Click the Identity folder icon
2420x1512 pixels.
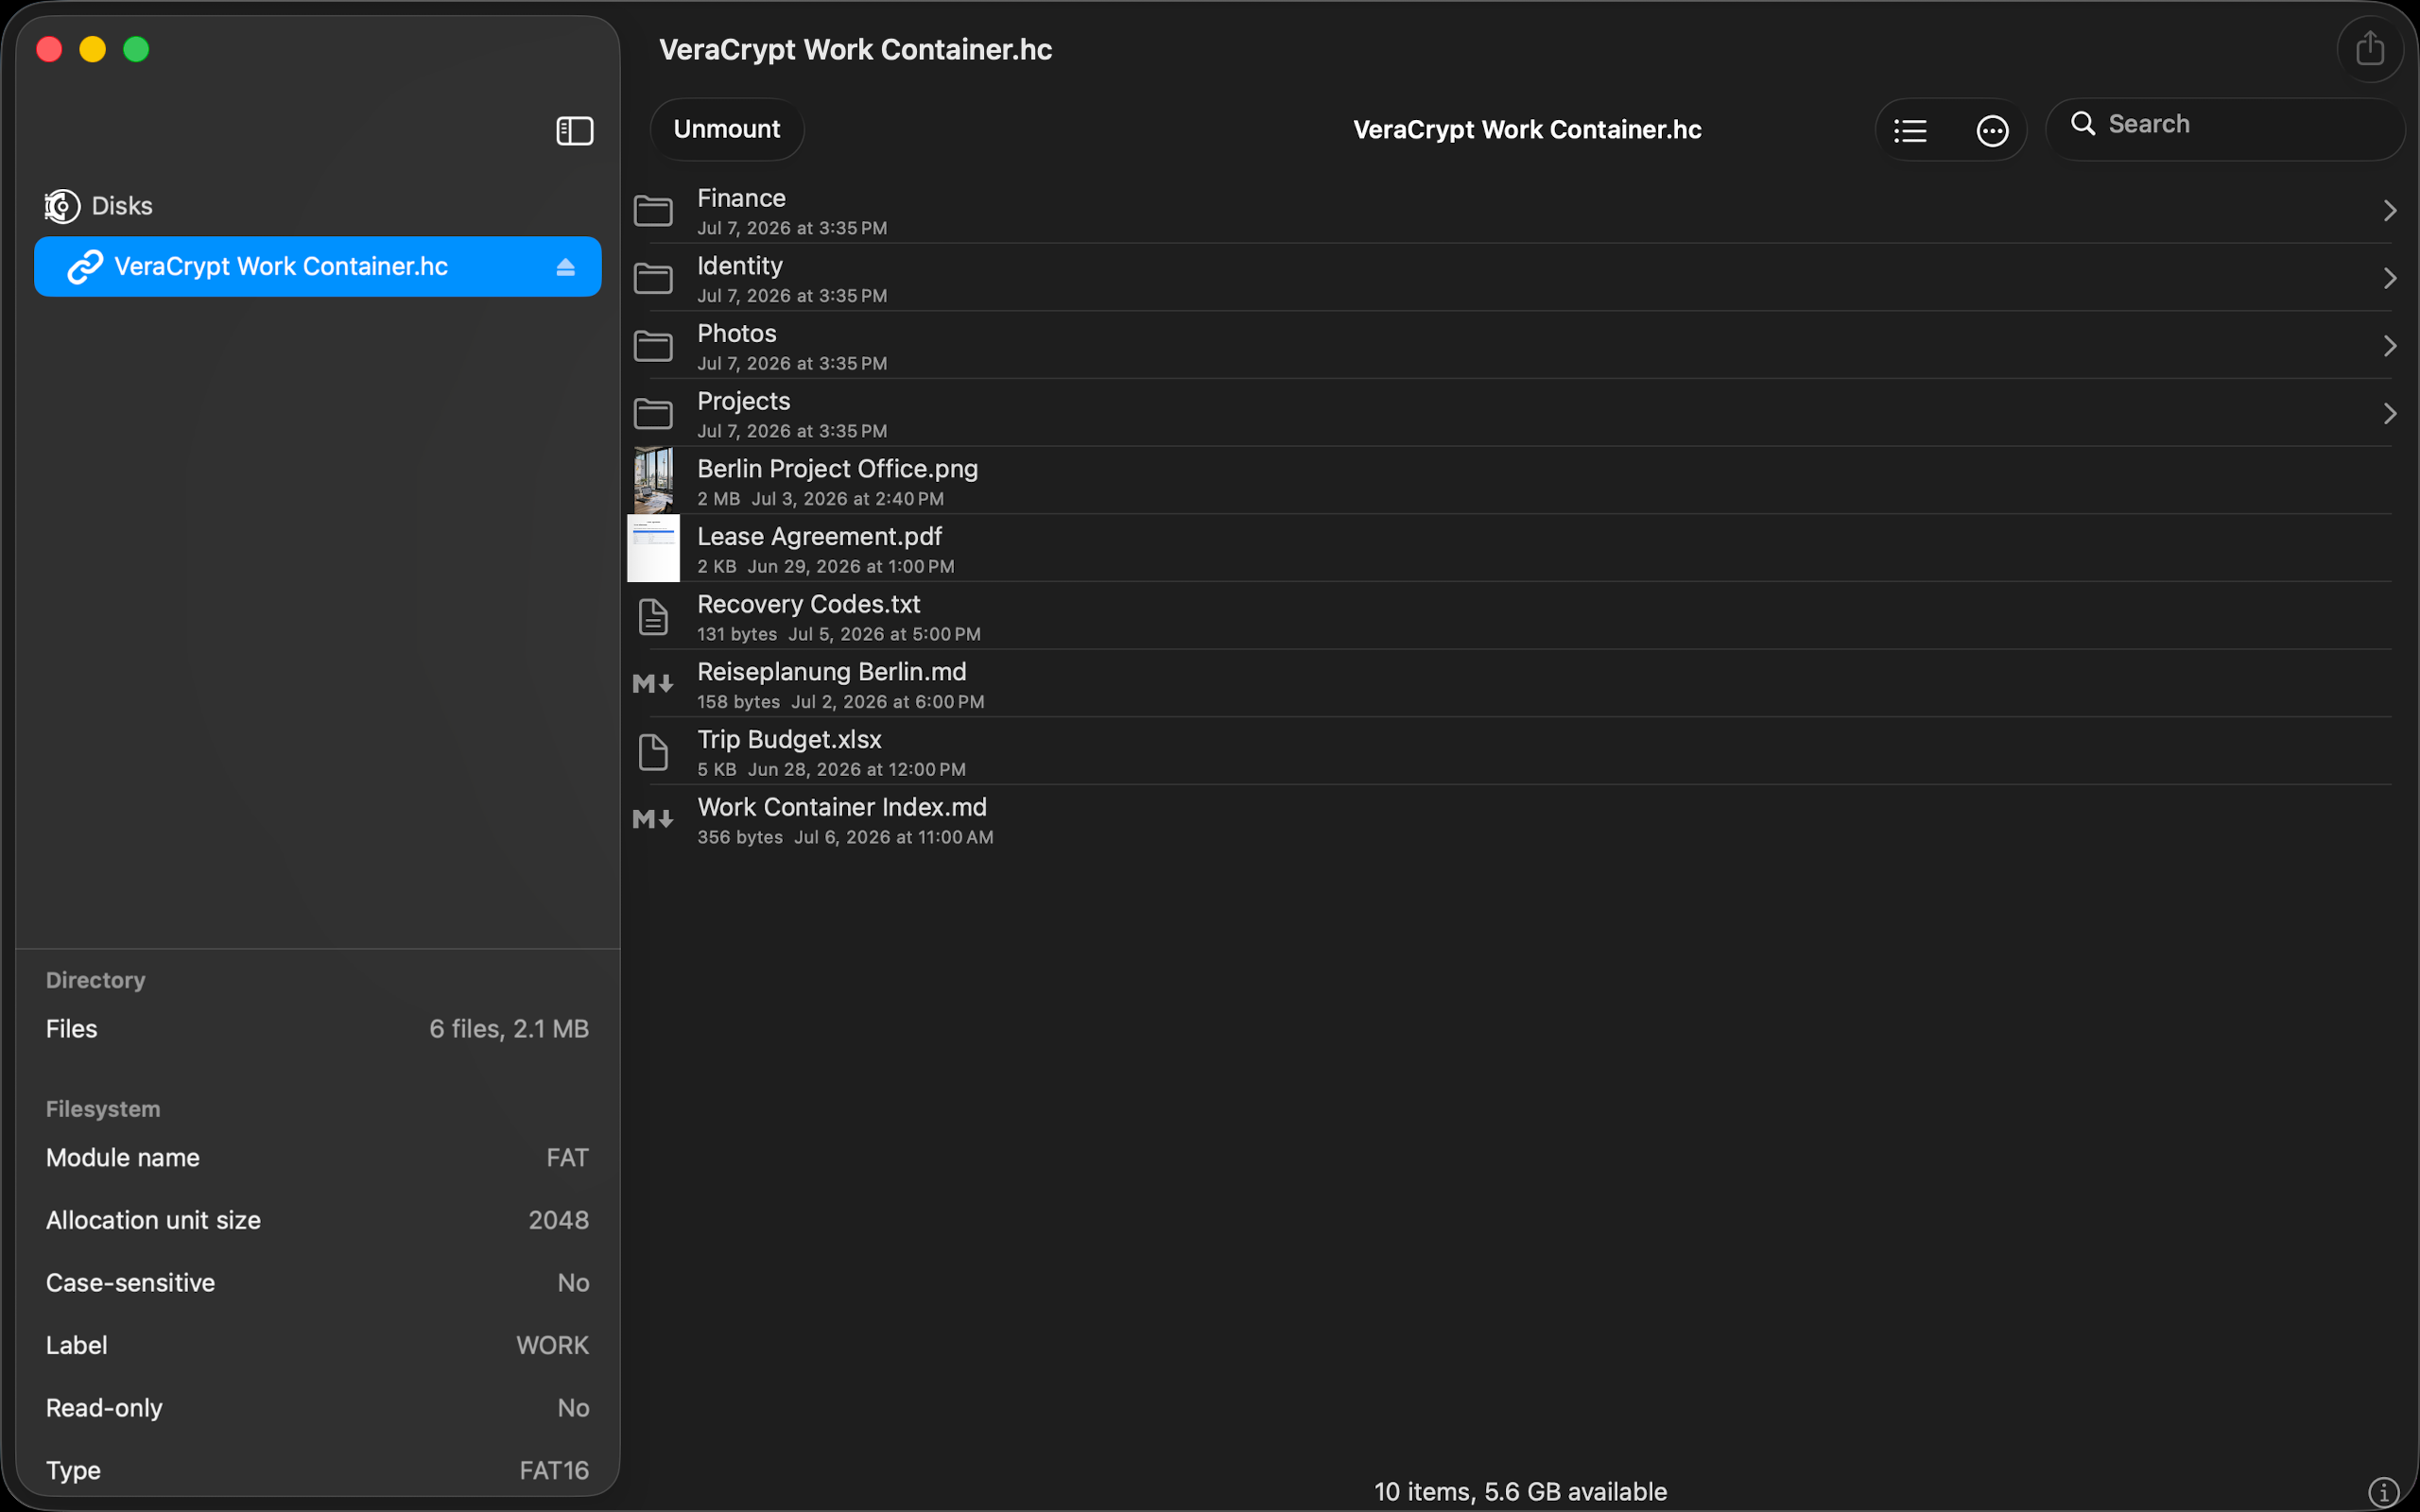tap(653, 278)
